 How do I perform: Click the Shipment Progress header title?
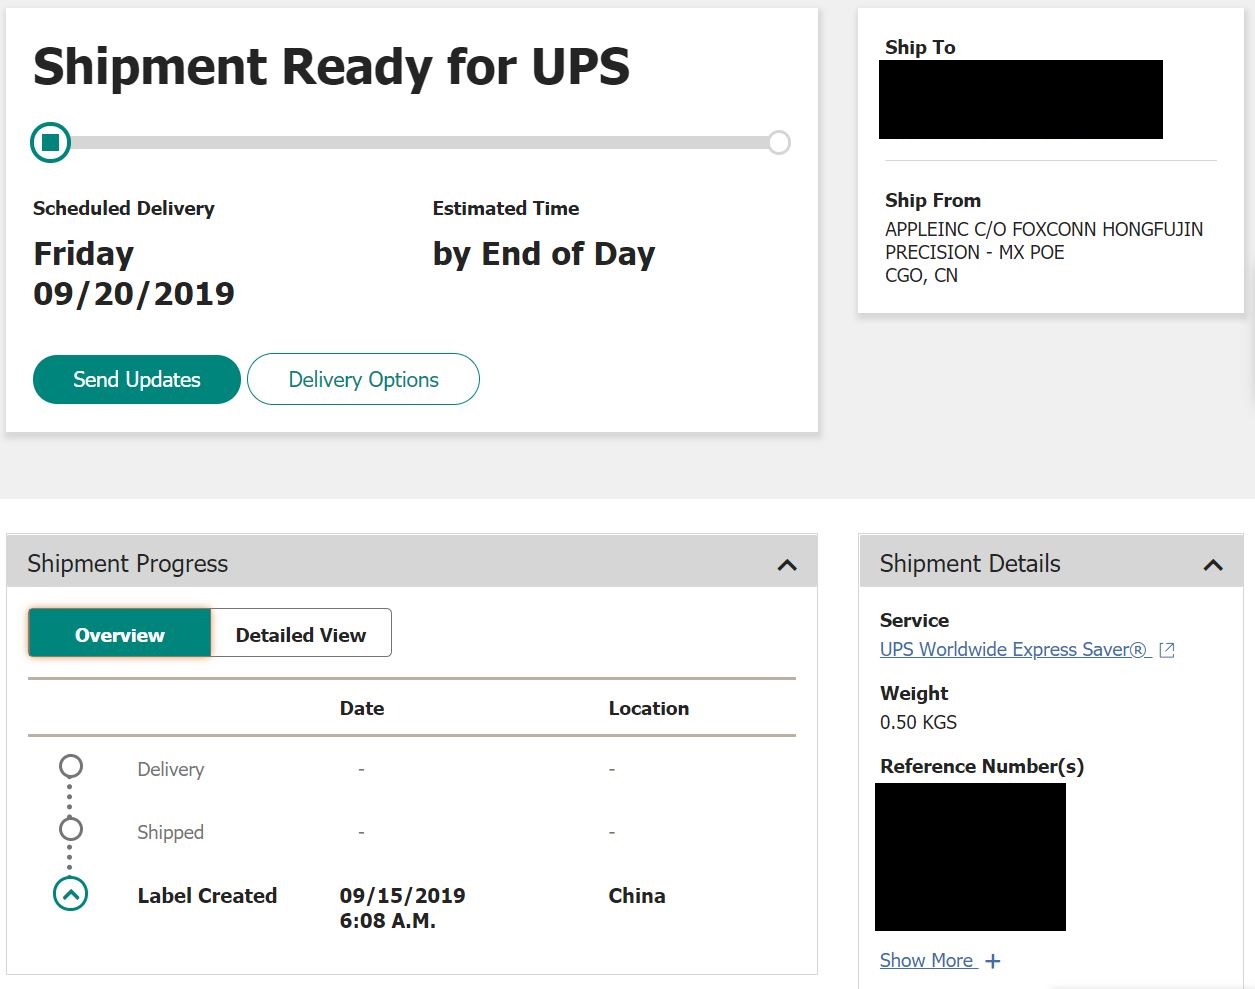pos(128,564)
